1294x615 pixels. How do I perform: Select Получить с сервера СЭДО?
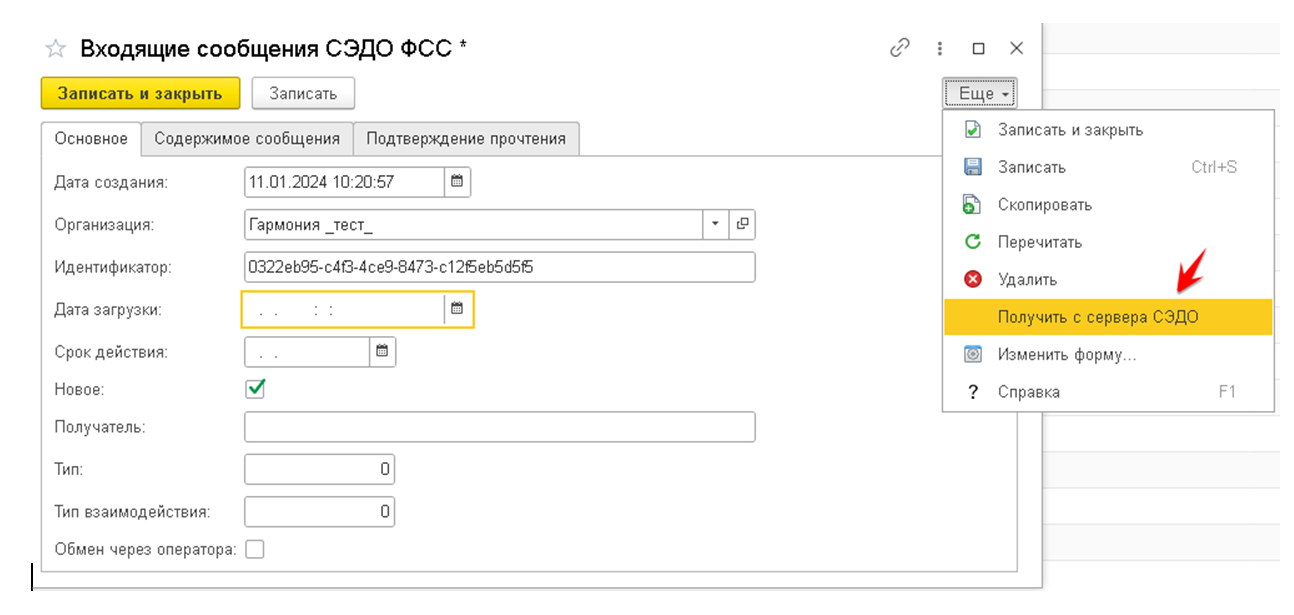(x=1097, y=317)
